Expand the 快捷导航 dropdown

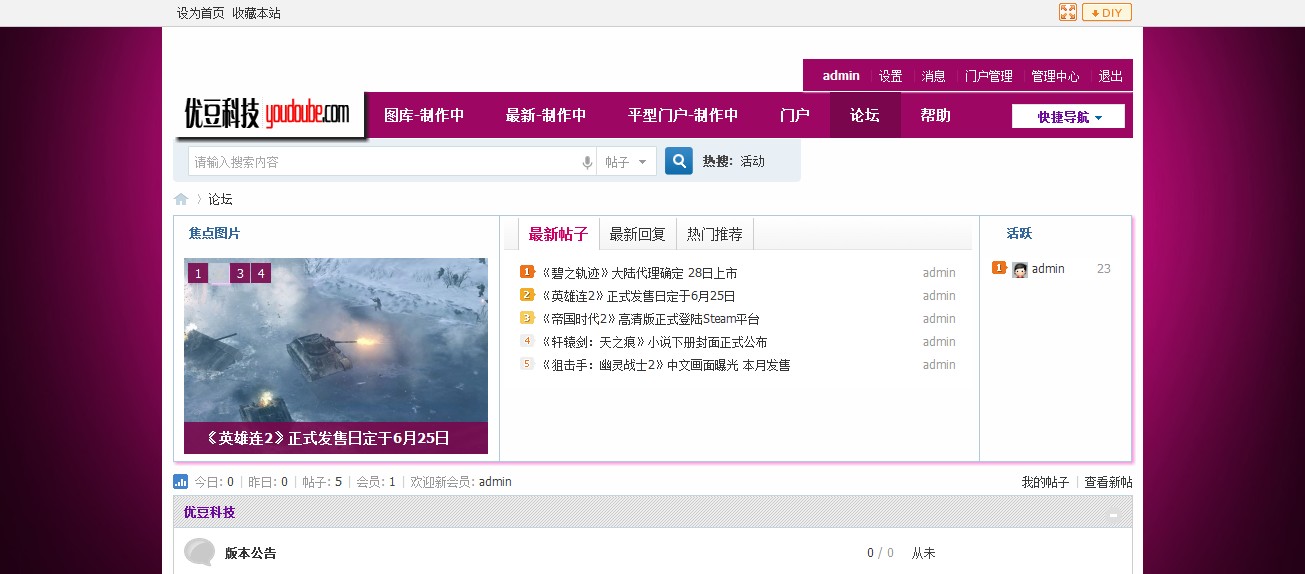[1068, 116]
